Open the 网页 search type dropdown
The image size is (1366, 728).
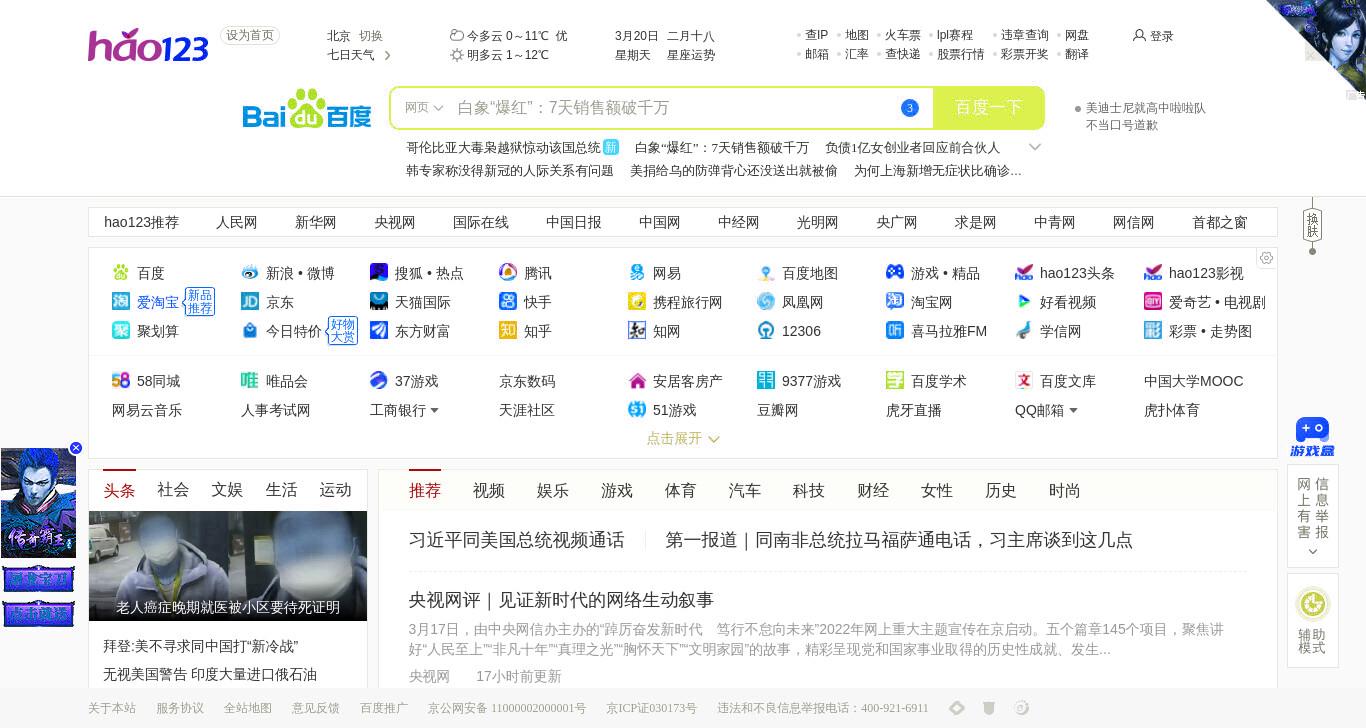424,108
